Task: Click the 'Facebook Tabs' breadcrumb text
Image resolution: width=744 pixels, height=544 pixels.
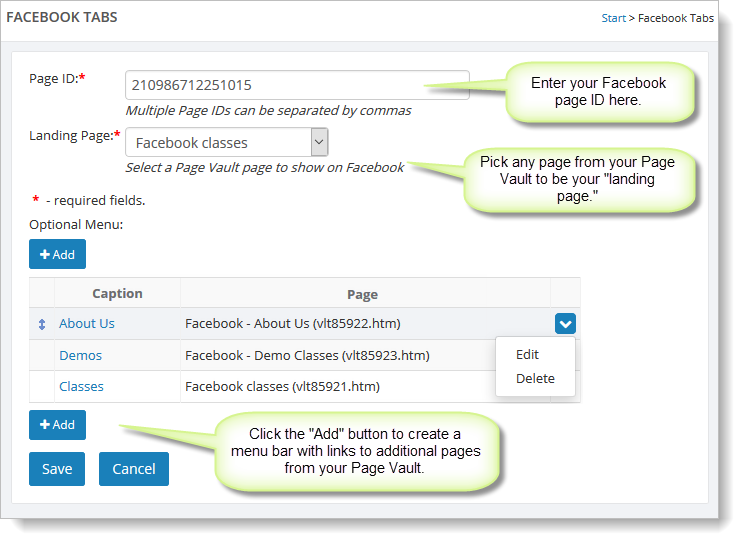Action: tap(676, 18)
